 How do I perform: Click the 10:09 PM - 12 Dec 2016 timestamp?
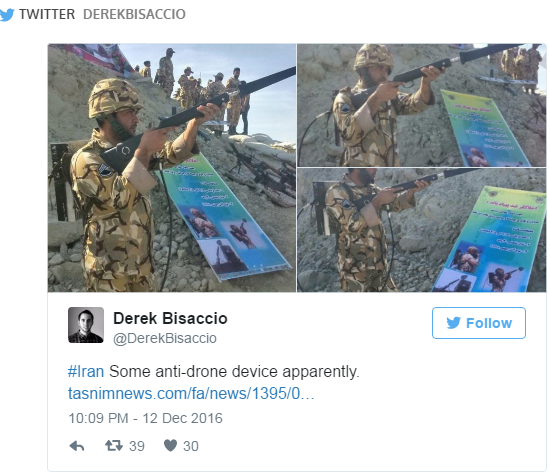(146, 419)
